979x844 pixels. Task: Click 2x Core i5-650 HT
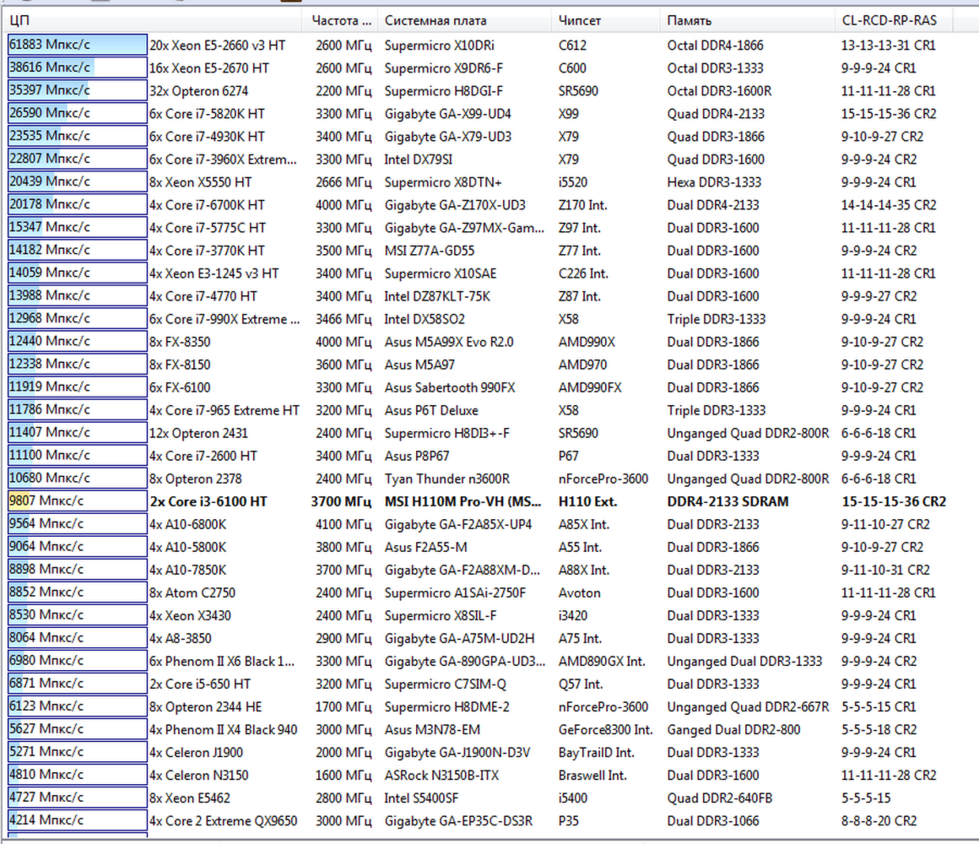pos(199,684)
